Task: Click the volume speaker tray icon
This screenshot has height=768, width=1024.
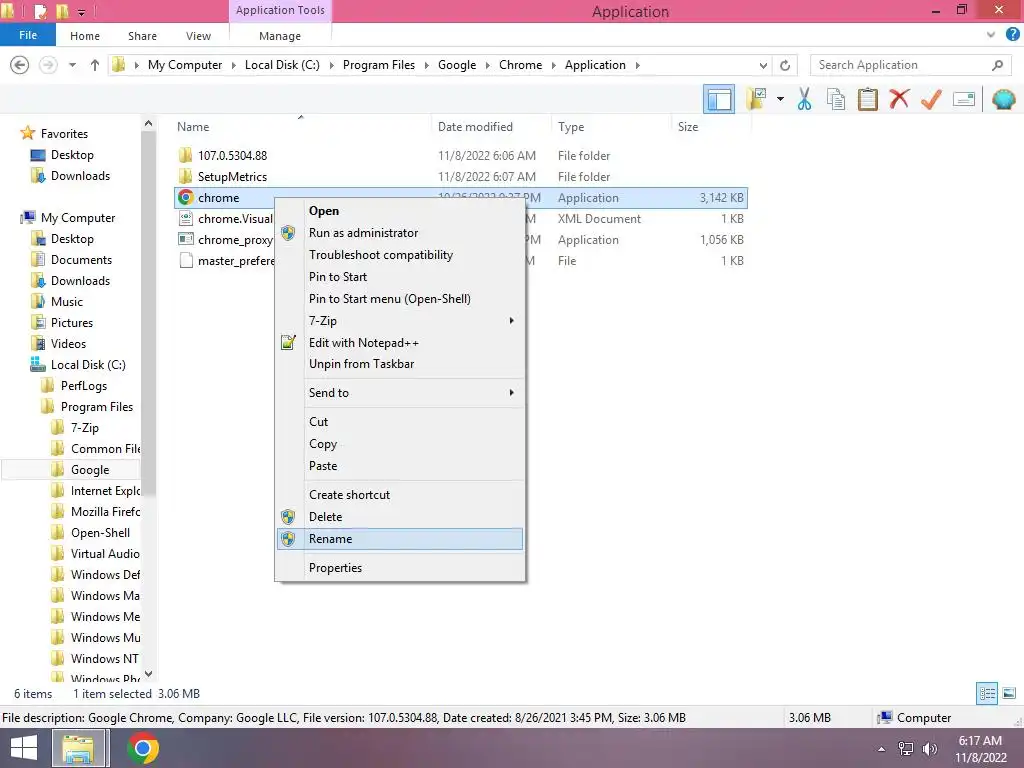Action: (x=930, y=749)
